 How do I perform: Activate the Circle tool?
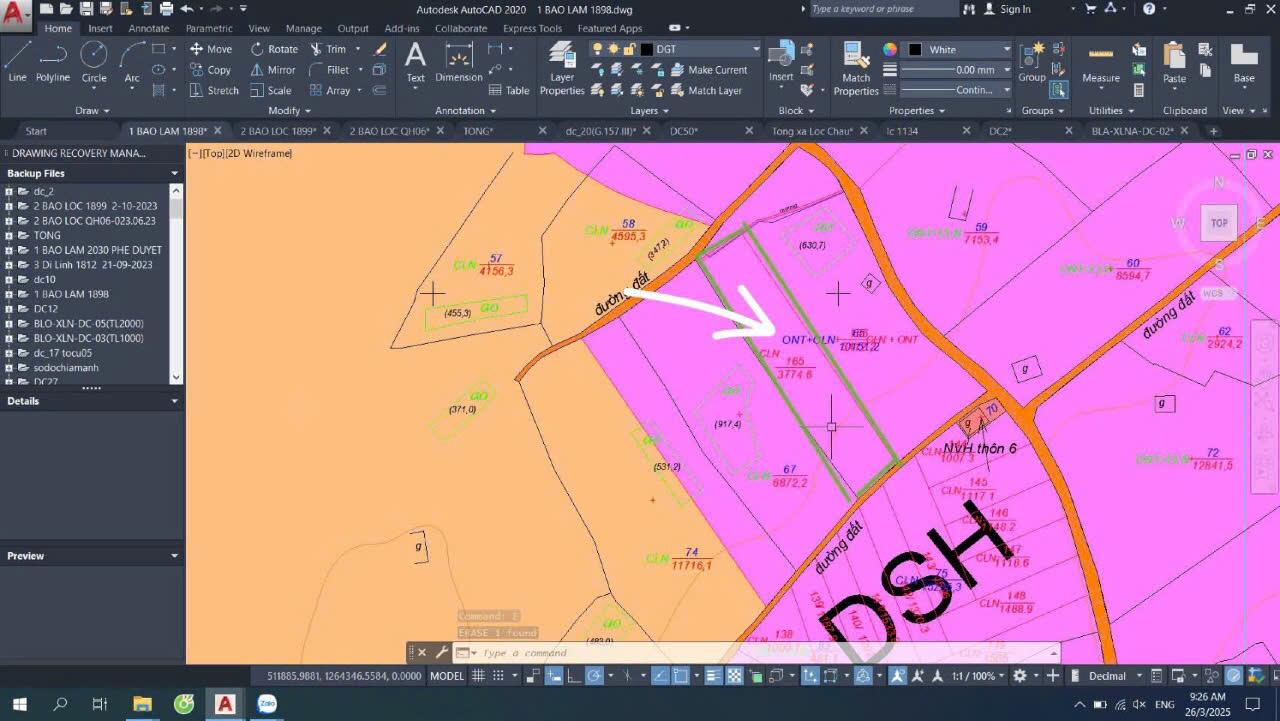pyautogui.click(x=94, y=60)
